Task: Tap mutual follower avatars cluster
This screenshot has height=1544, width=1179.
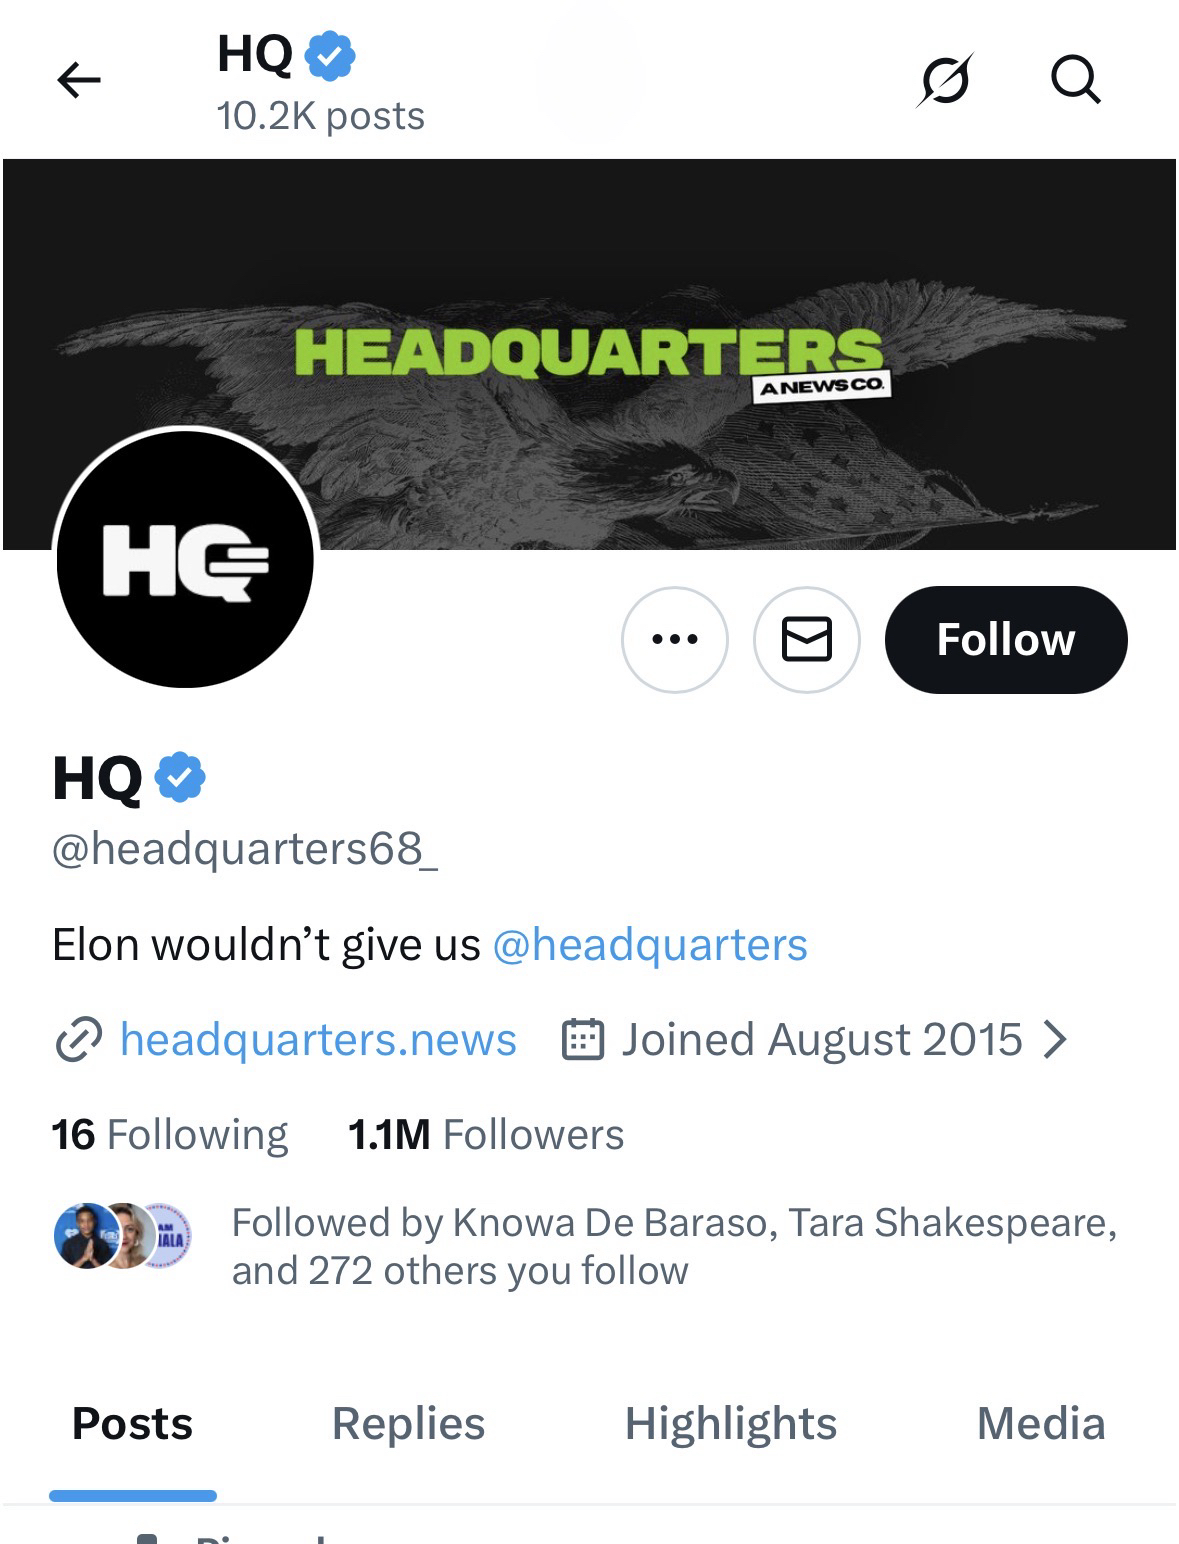Action: tap(122, 1236)
